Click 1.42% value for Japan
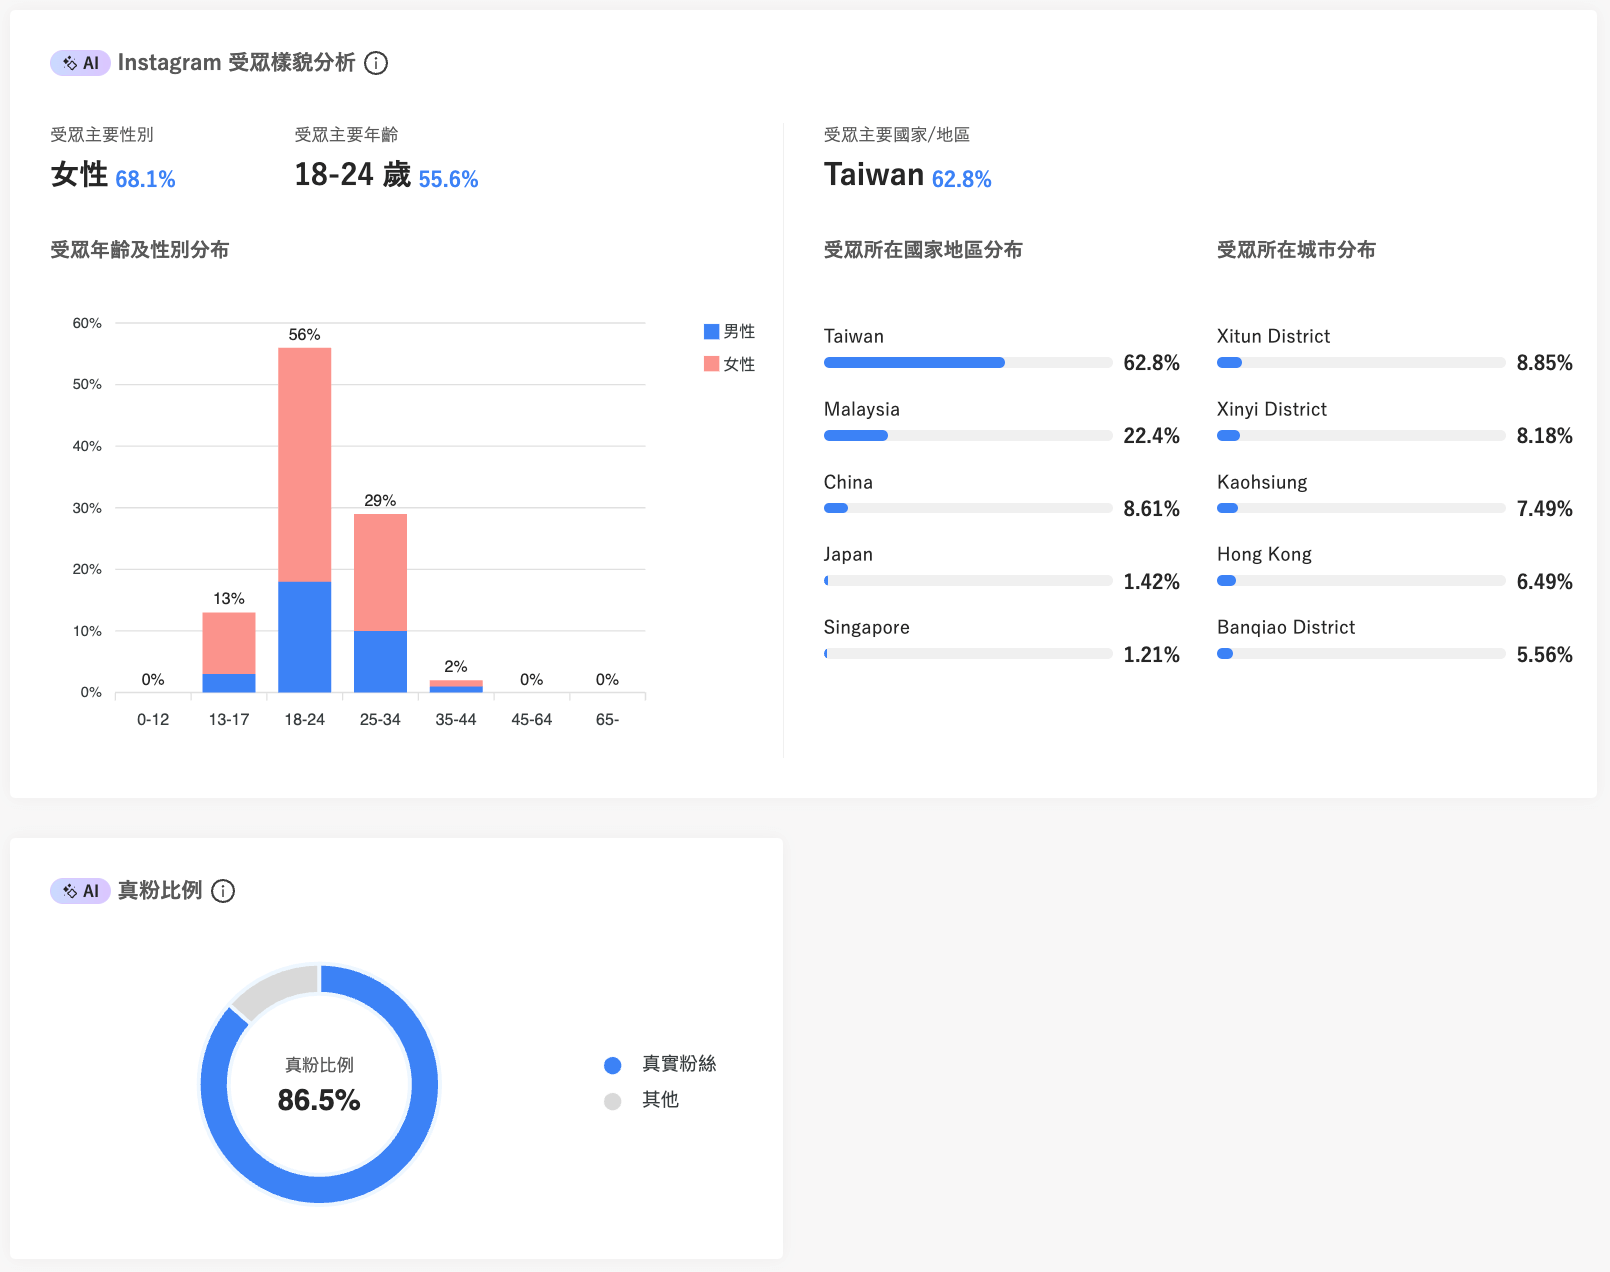 point(1151,581)
